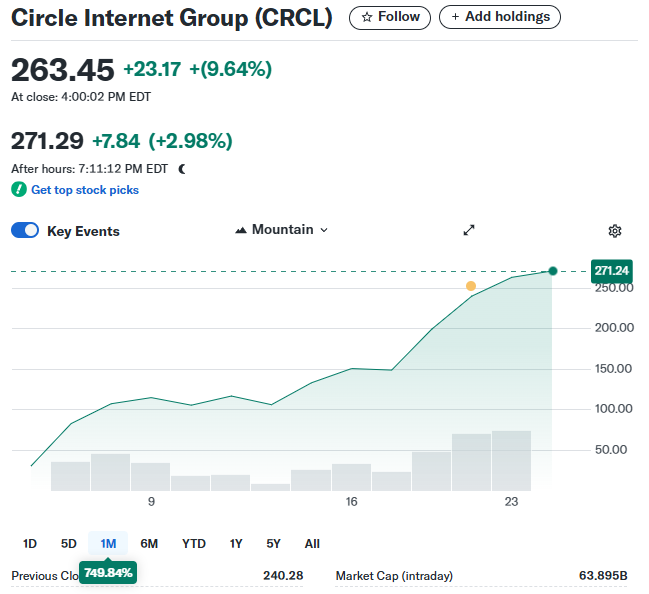Select the 6M chart range

tap(149, 544)
